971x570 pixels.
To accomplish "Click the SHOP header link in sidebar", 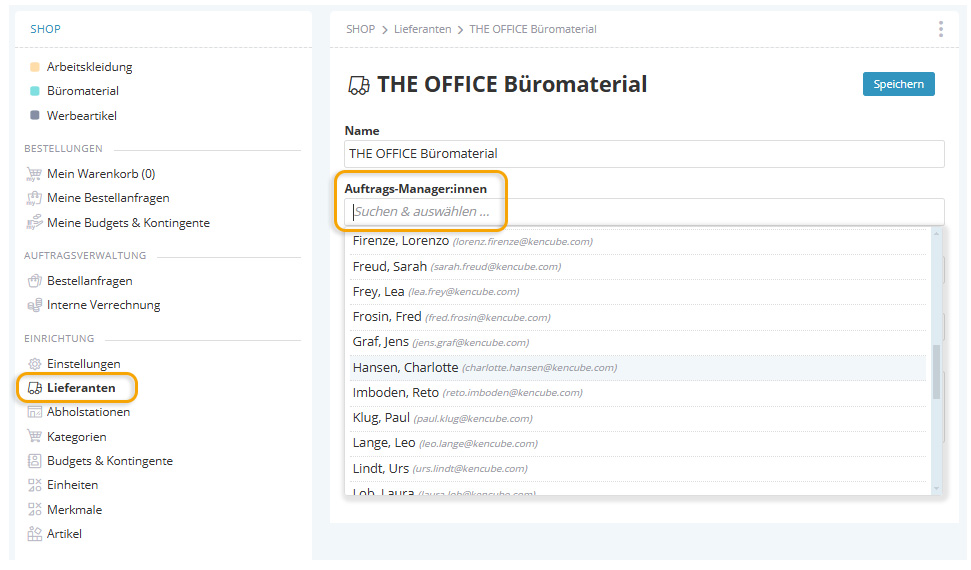I will pos(45,29).
